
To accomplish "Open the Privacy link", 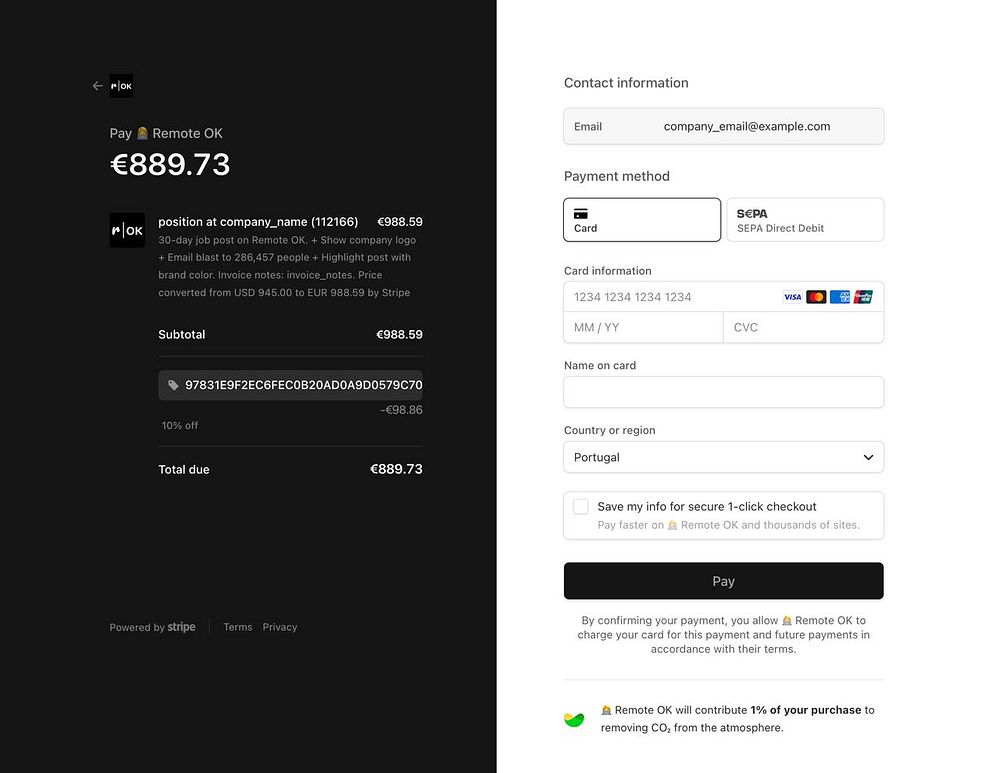I will coord(280,627).
